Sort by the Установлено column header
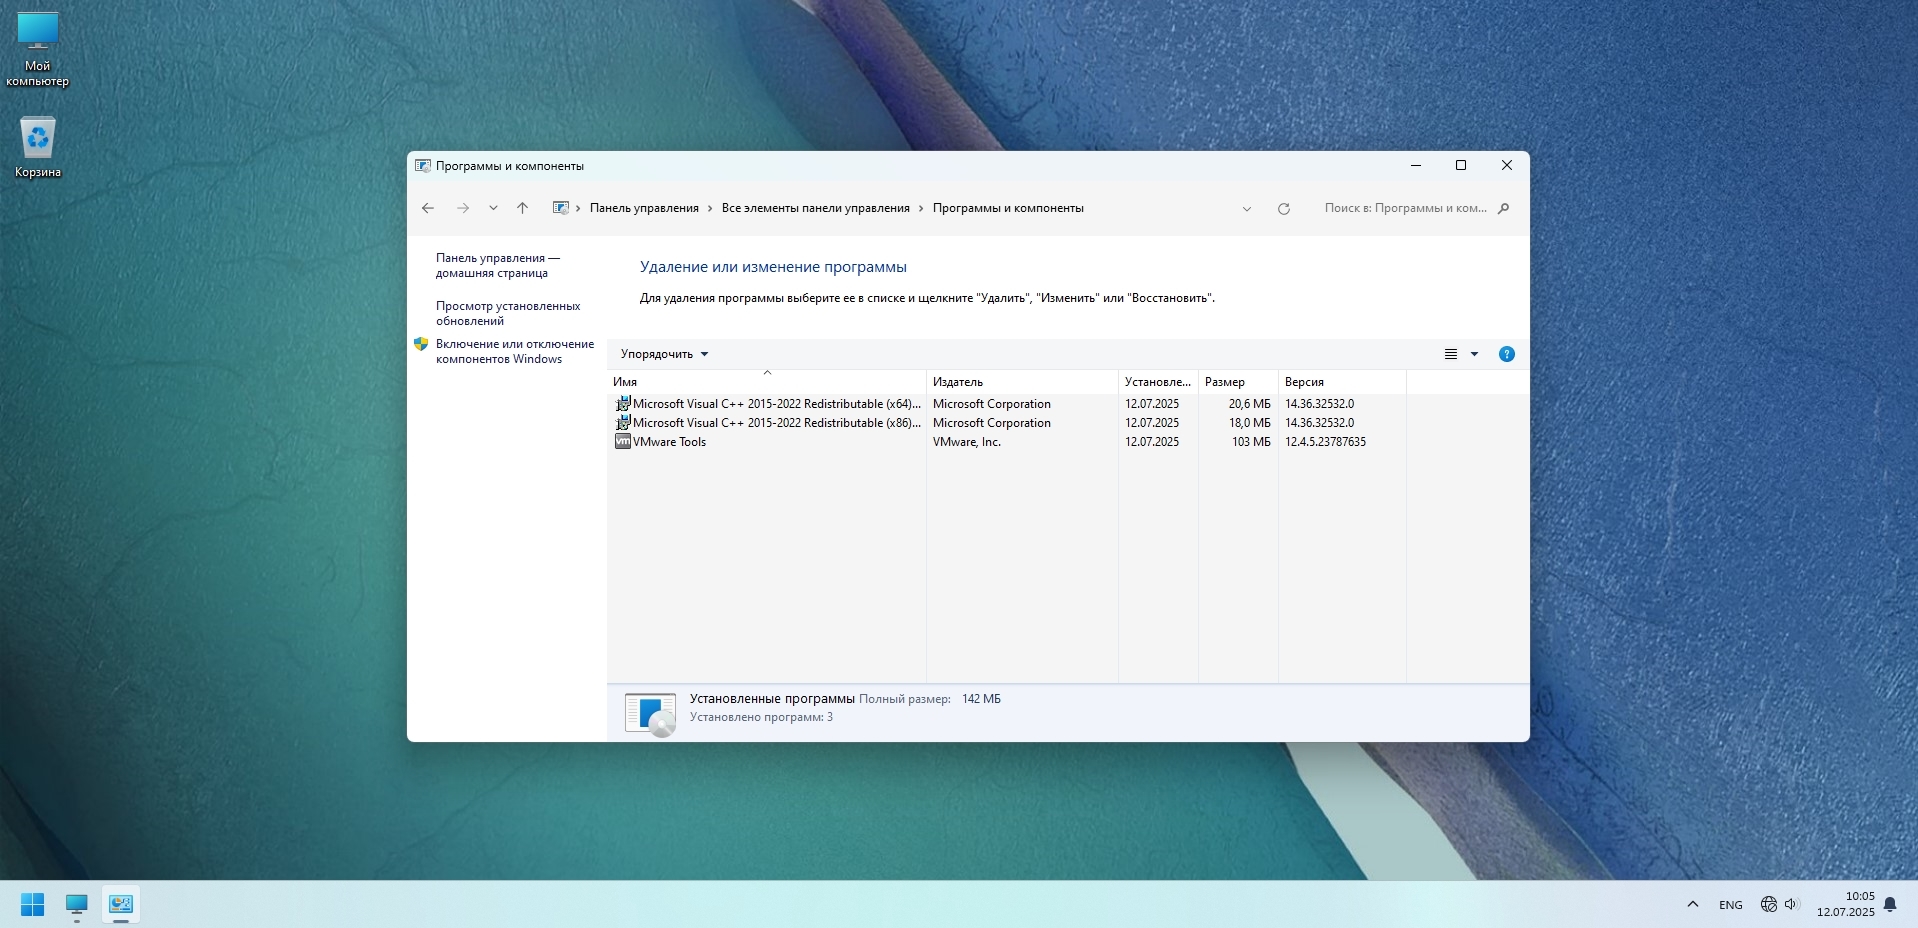This screenshot has height=928, width=1918. tap(1158, 382)
